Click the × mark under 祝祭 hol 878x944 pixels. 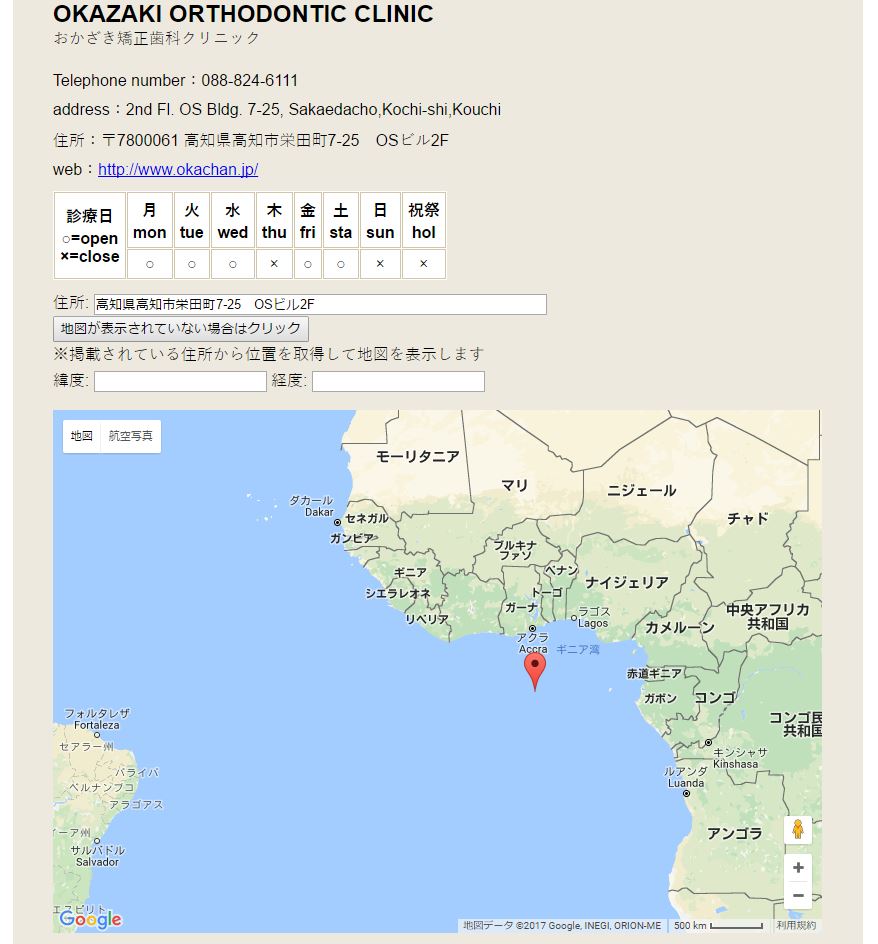[424, 263]
